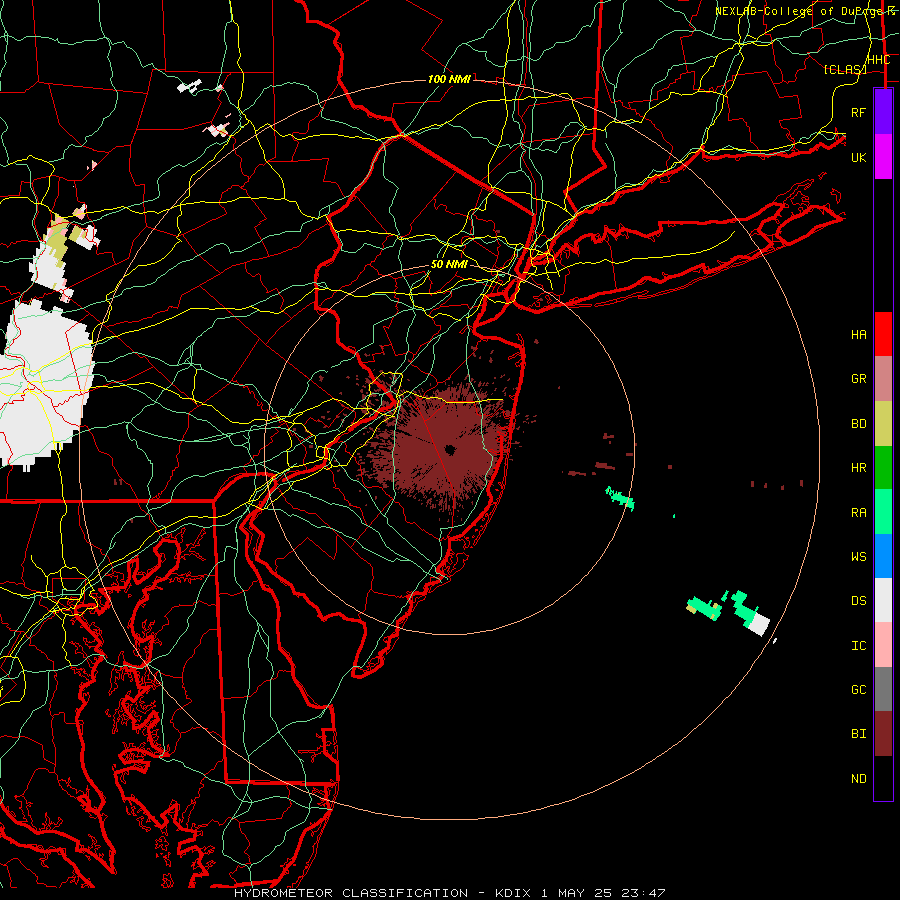
Task: Click the Hydrometeor Classification KDIX title caption
Action: click(449, 893)
